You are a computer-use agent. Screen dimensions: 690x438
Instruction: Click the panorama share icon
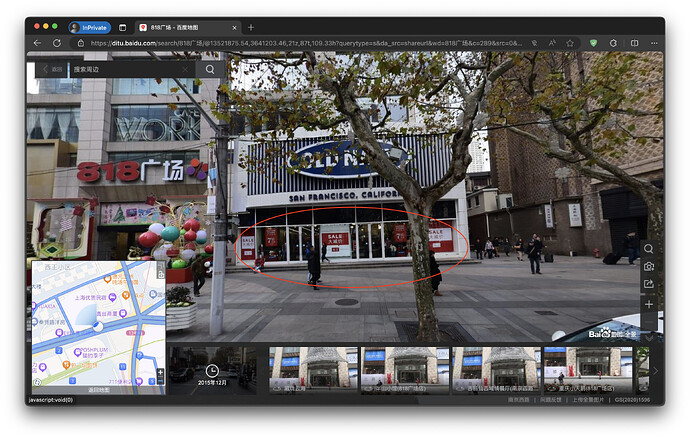(649, 284)
